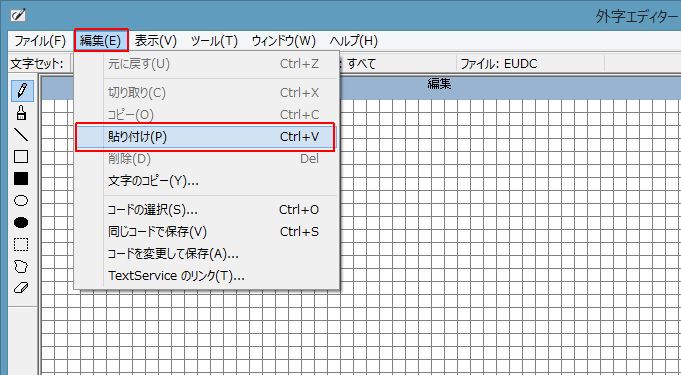681x375 pixels.
Task: Select the Pencil tool
Action: pyautogui.click(x=21, y=91)
